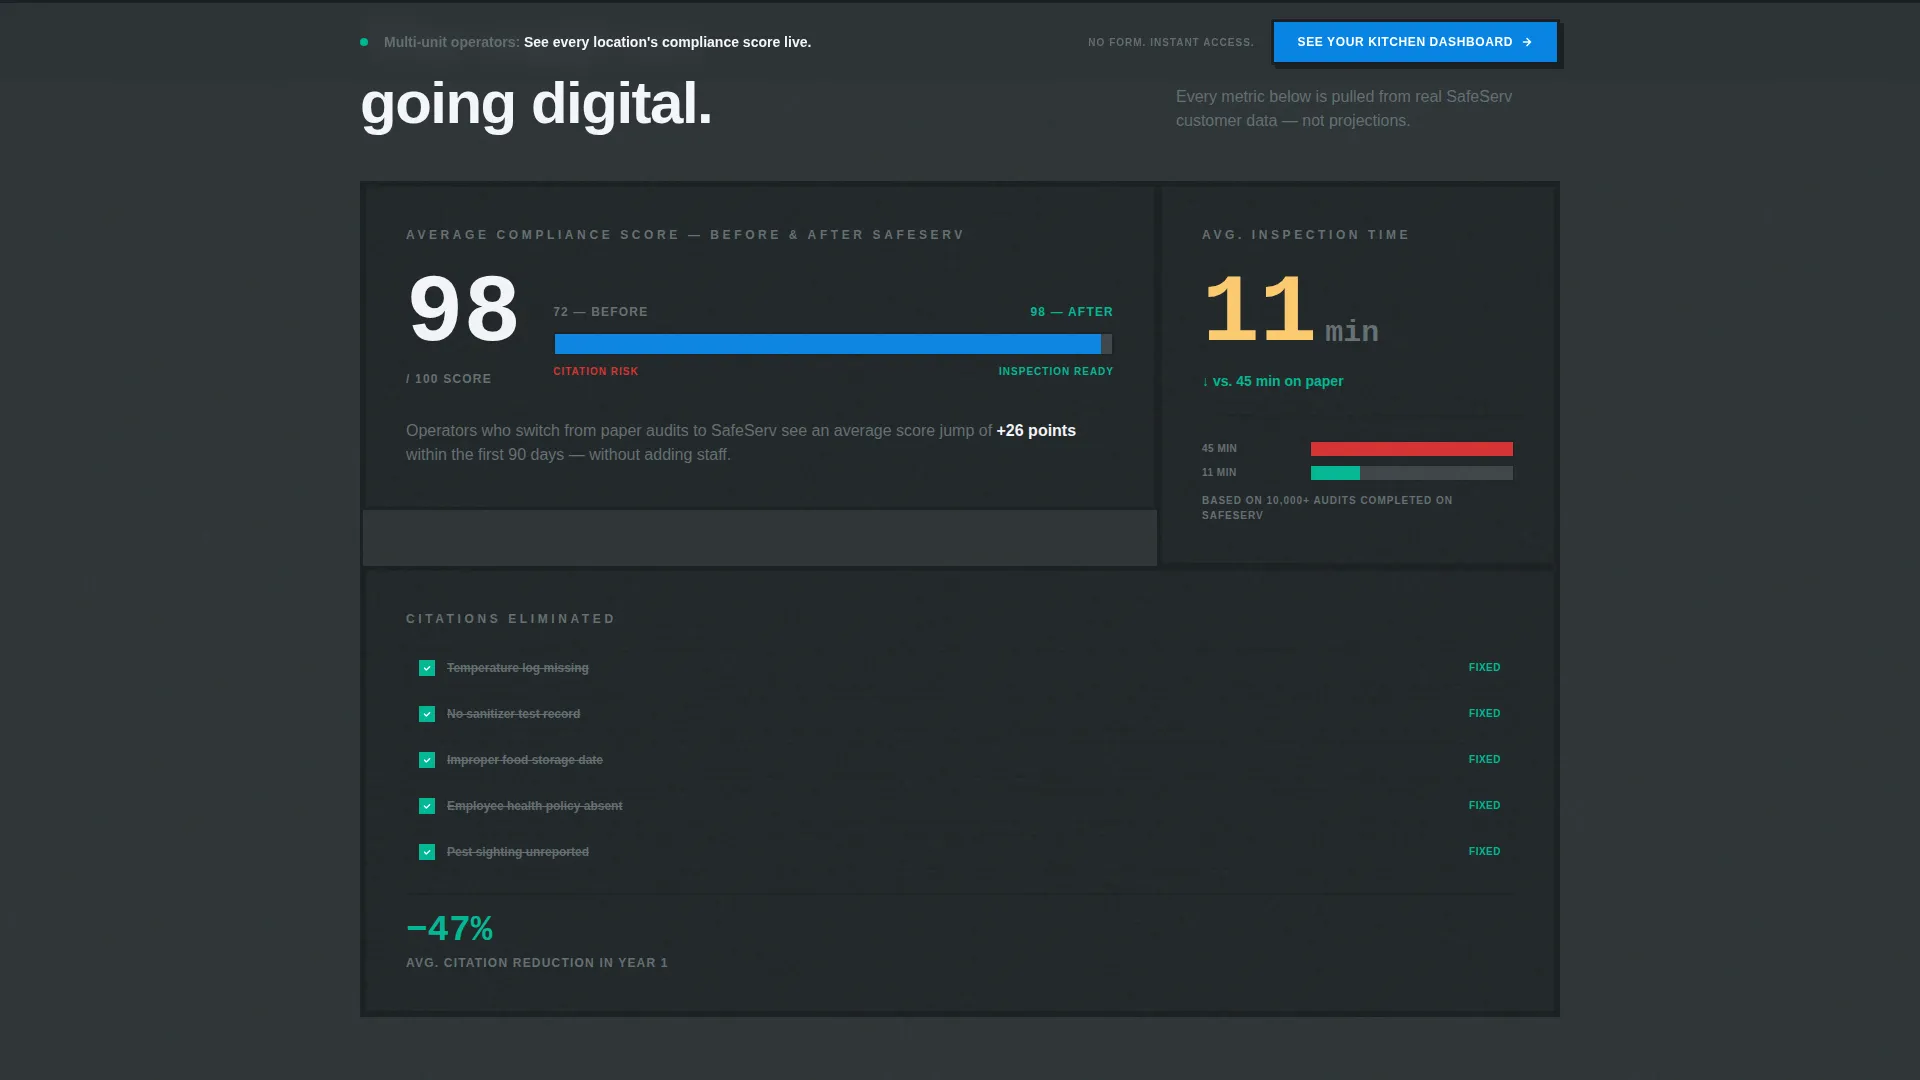Click the blue compliance score progress bar
Image resolution: width=1920 pixels, height=1080 pixels.
(x=828, y=344)
